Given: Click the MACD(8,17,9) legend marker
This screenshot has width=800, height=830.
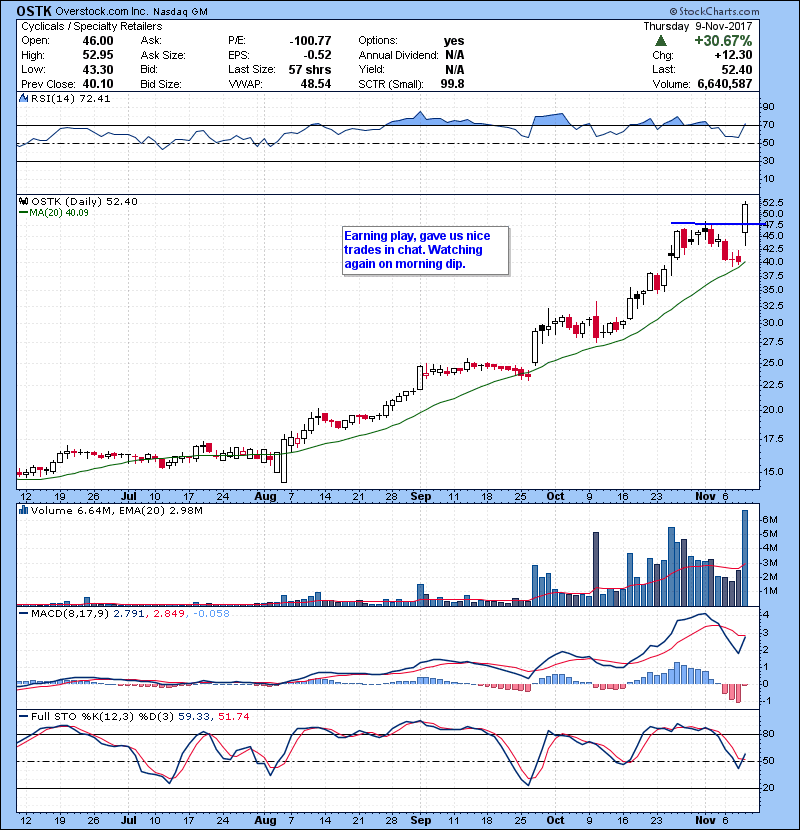Looking at the screenshot, I should (x=23, y=614).
